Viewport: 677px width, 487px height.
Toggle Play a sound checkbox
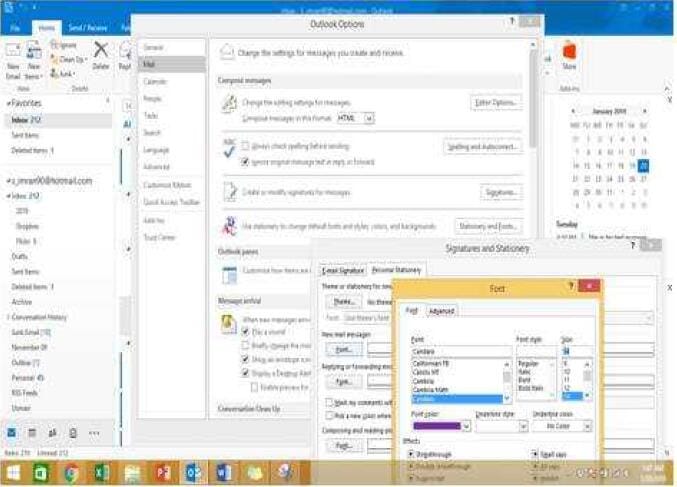point(245,332)
